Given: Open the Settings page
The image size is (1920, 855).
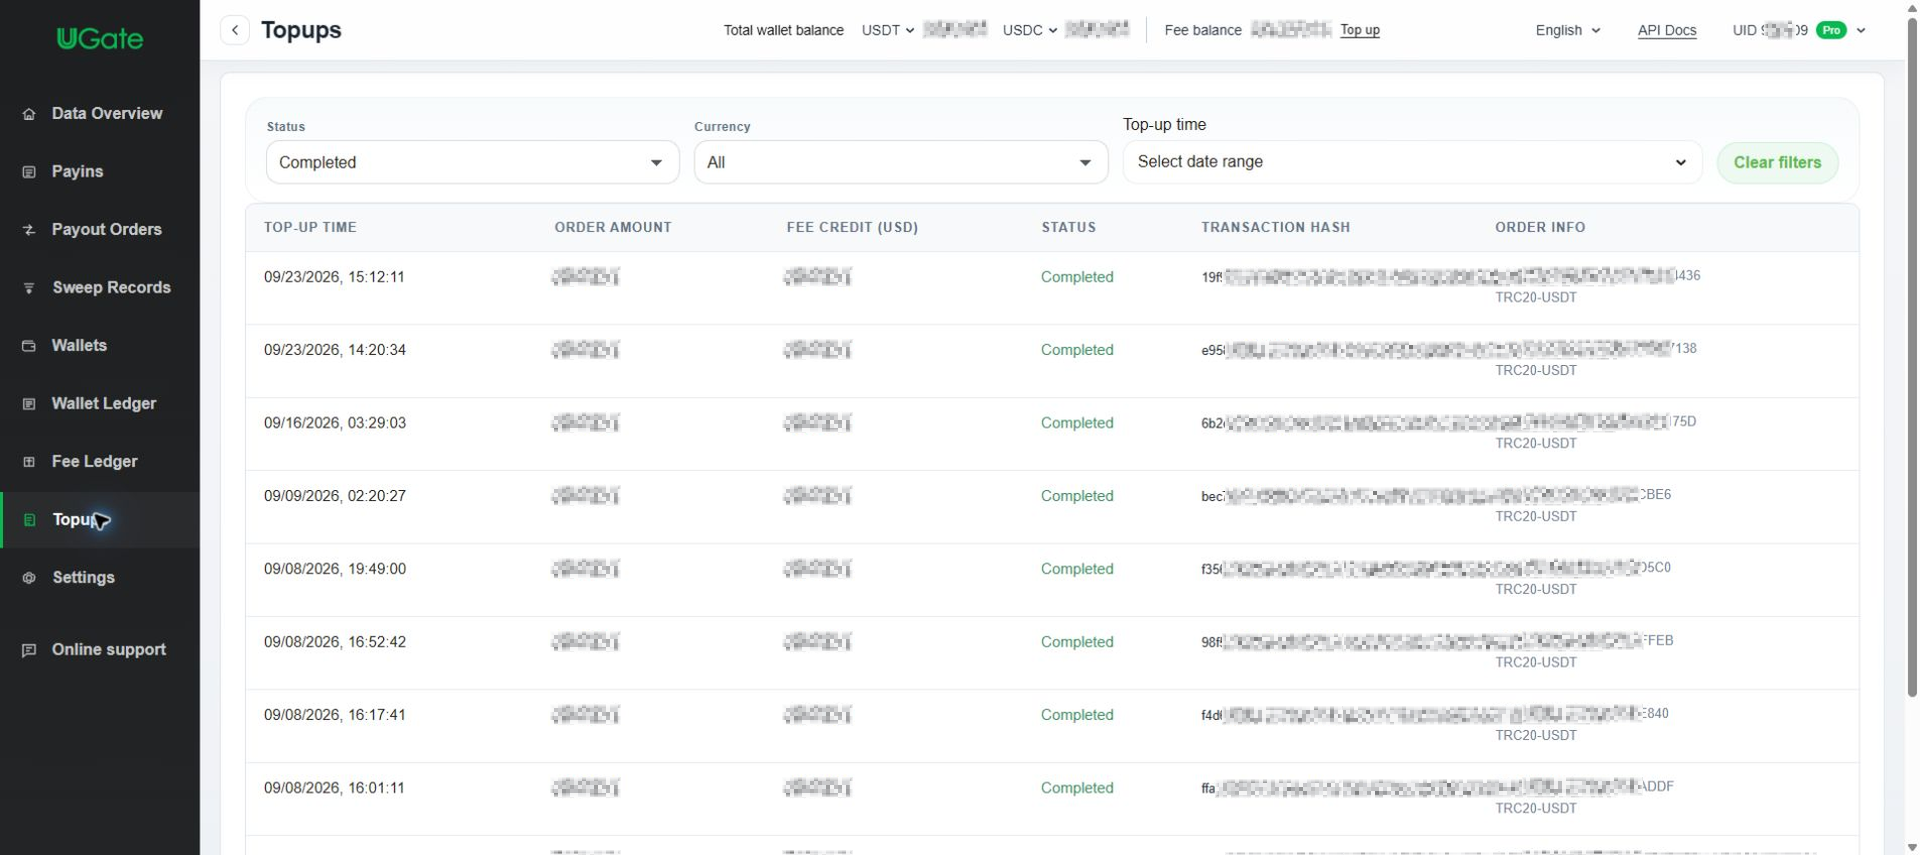Looking at the screenshot, I should (100, 578).
